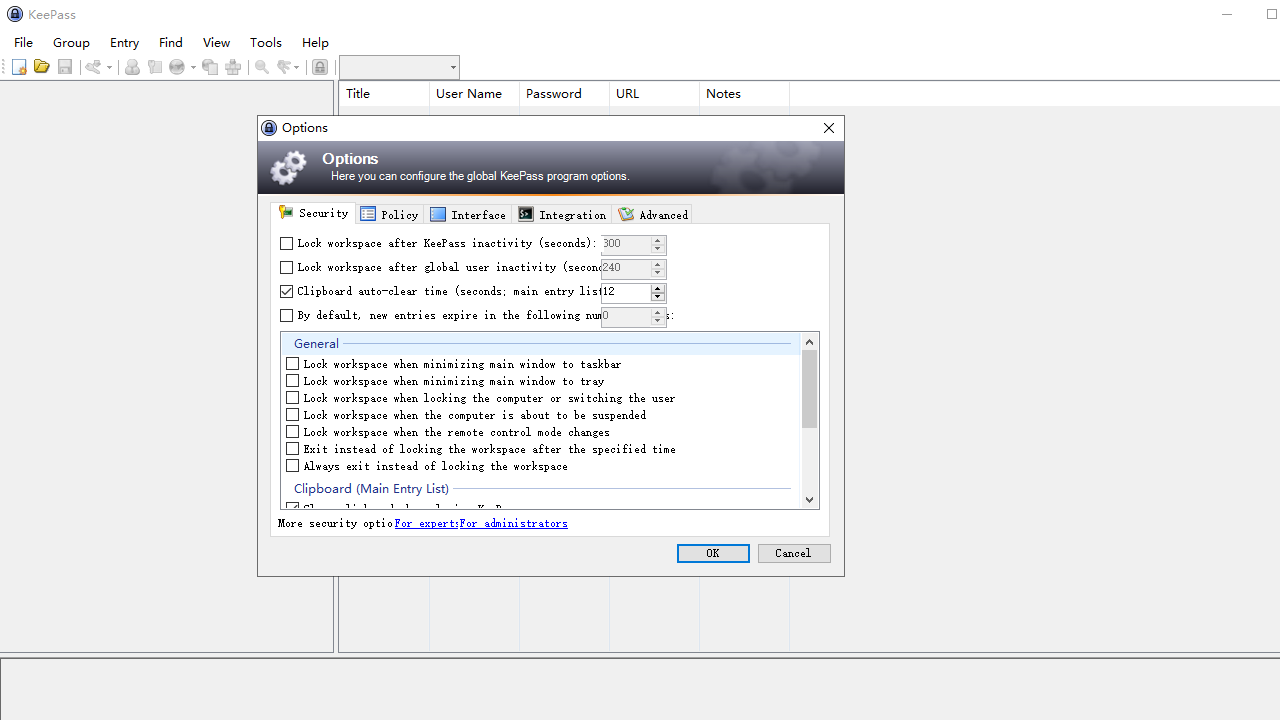1280x720 pixels.
Task: Click the Save database floppy icon
Action: coord(65,67)
